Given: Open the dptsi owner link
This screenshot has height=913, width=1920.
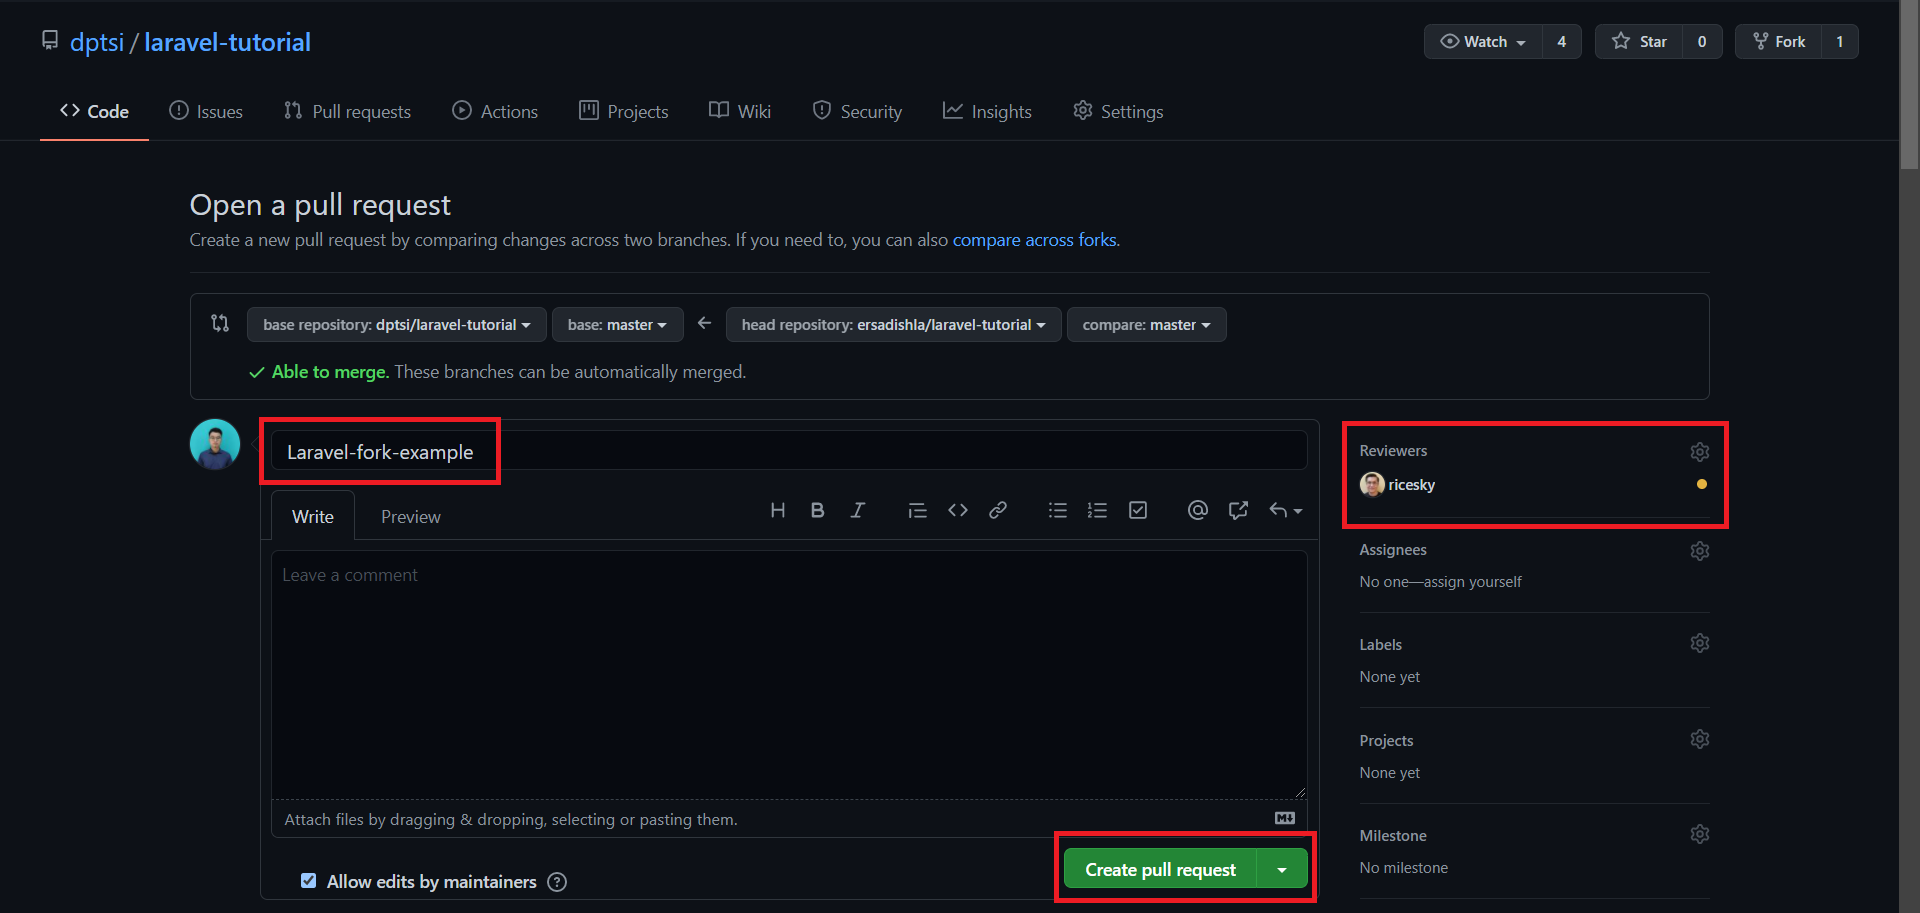Looking at the screenshot, I should coord(97,42).
